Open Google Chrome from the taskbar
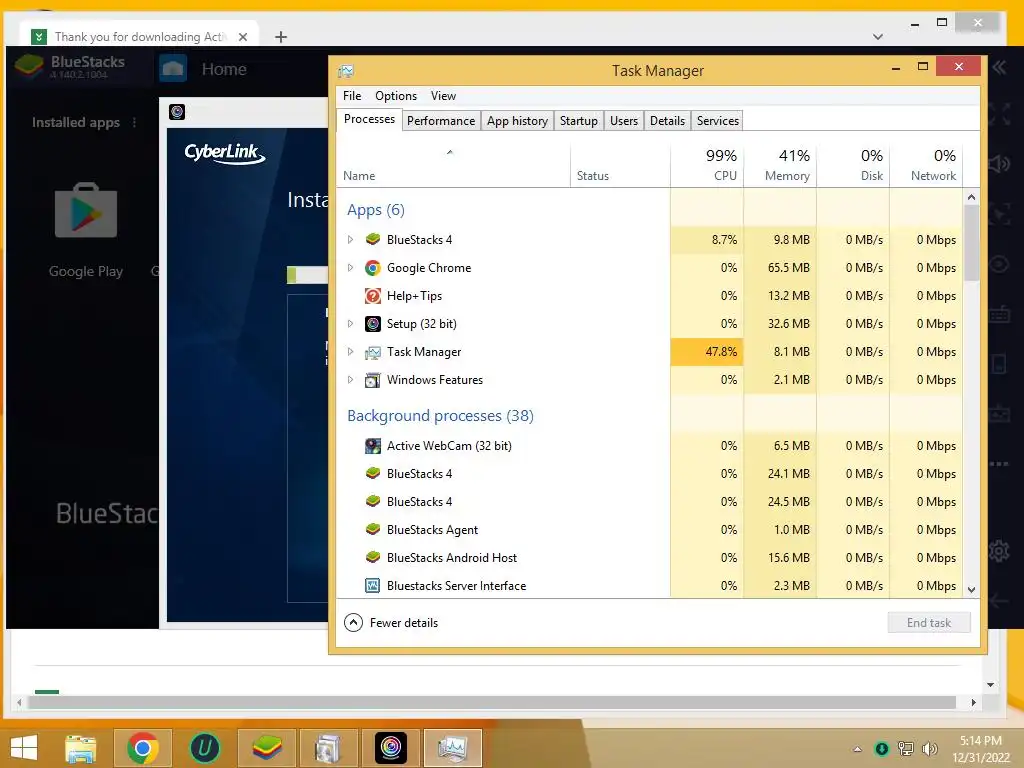Viewport: 1024px width, 768px height. pos(143,748)
